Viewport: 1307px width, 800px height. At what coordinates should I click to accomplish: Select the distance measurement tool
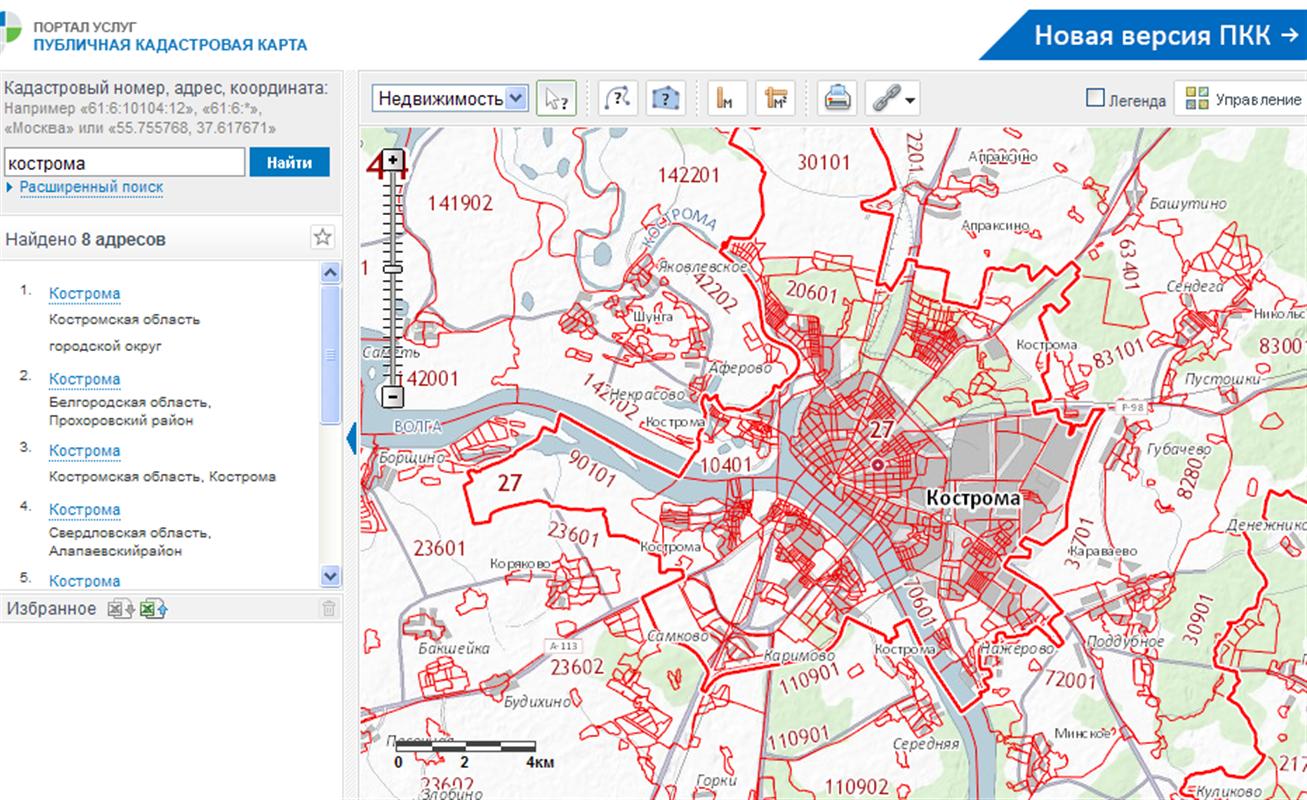727,98
